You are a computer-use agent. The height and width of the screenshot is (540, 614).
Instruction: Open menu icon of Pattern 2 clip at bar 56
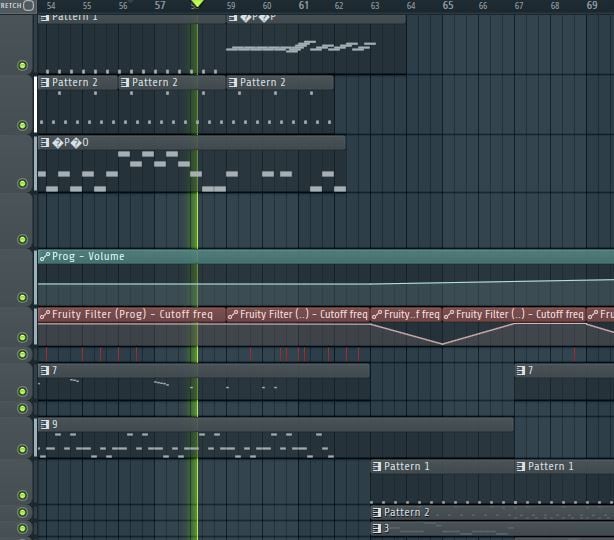(x=125, y=82)
